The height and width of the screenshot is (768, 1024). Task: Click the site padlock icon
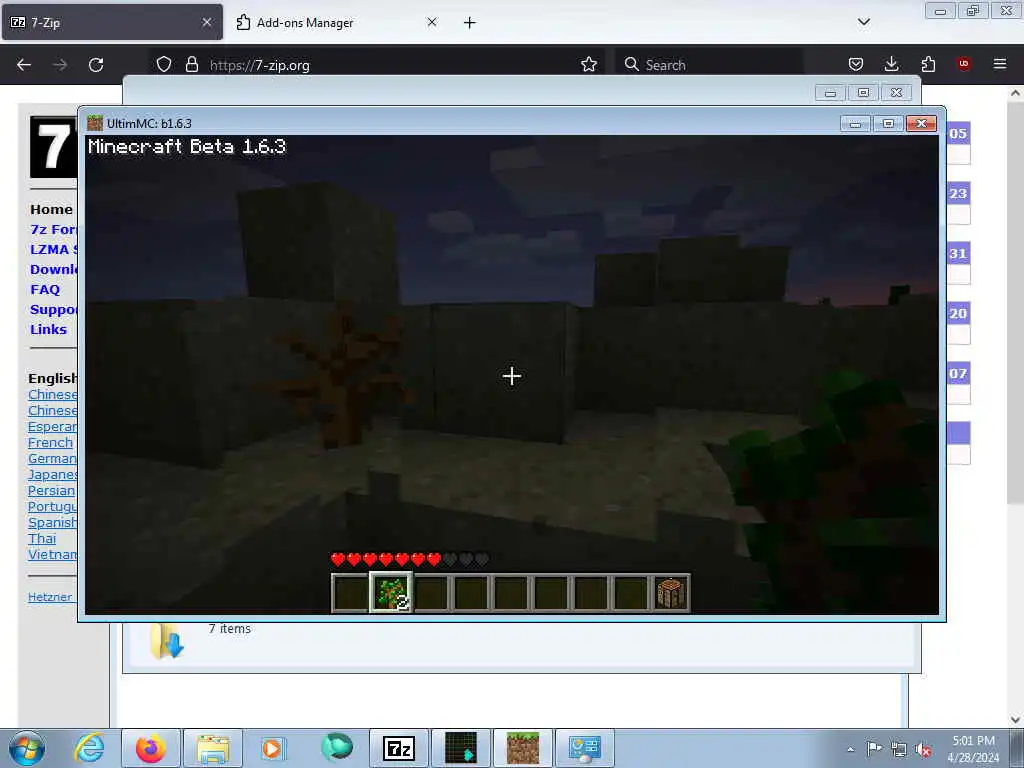191,65
